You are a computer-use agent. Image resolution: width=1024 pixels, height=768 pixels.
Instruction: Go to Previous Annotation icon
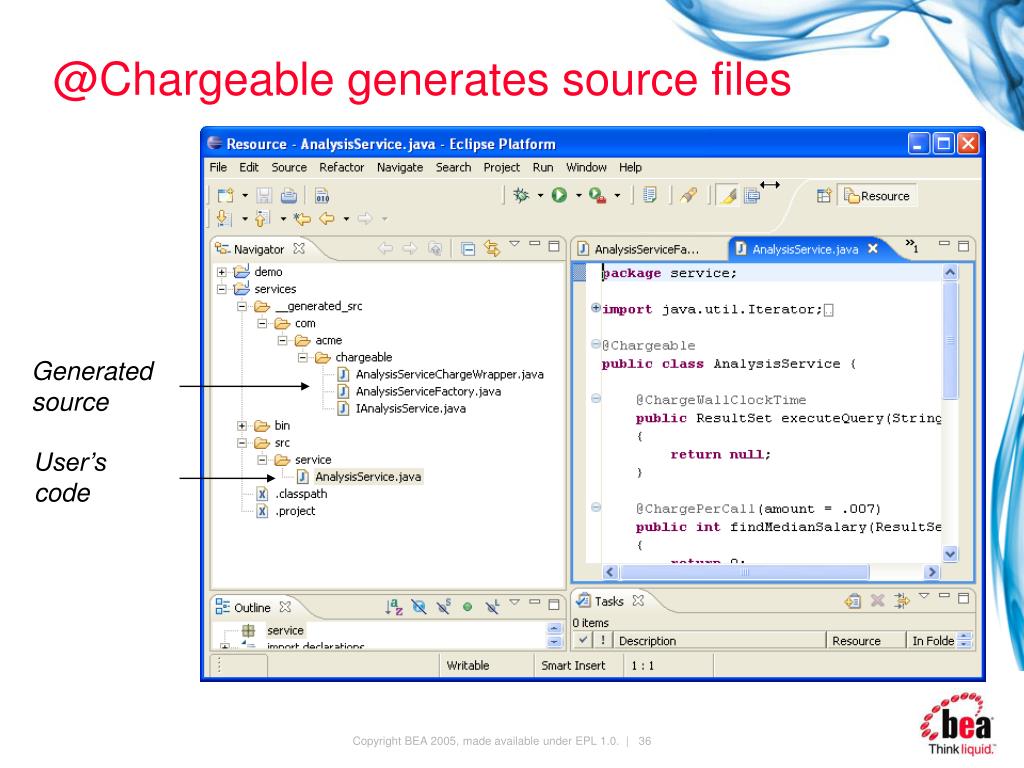[x=262, y=218]
